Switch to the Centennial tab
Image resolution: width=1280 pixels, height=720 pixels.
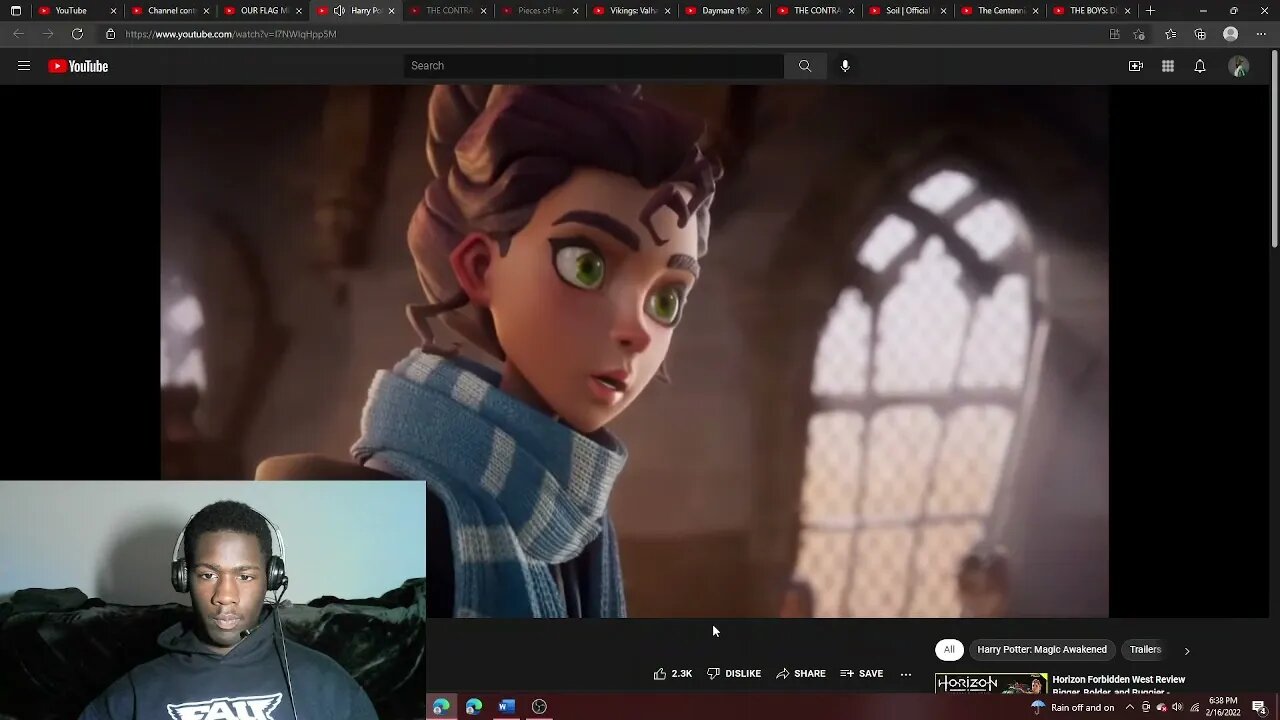coord(1000,11)
